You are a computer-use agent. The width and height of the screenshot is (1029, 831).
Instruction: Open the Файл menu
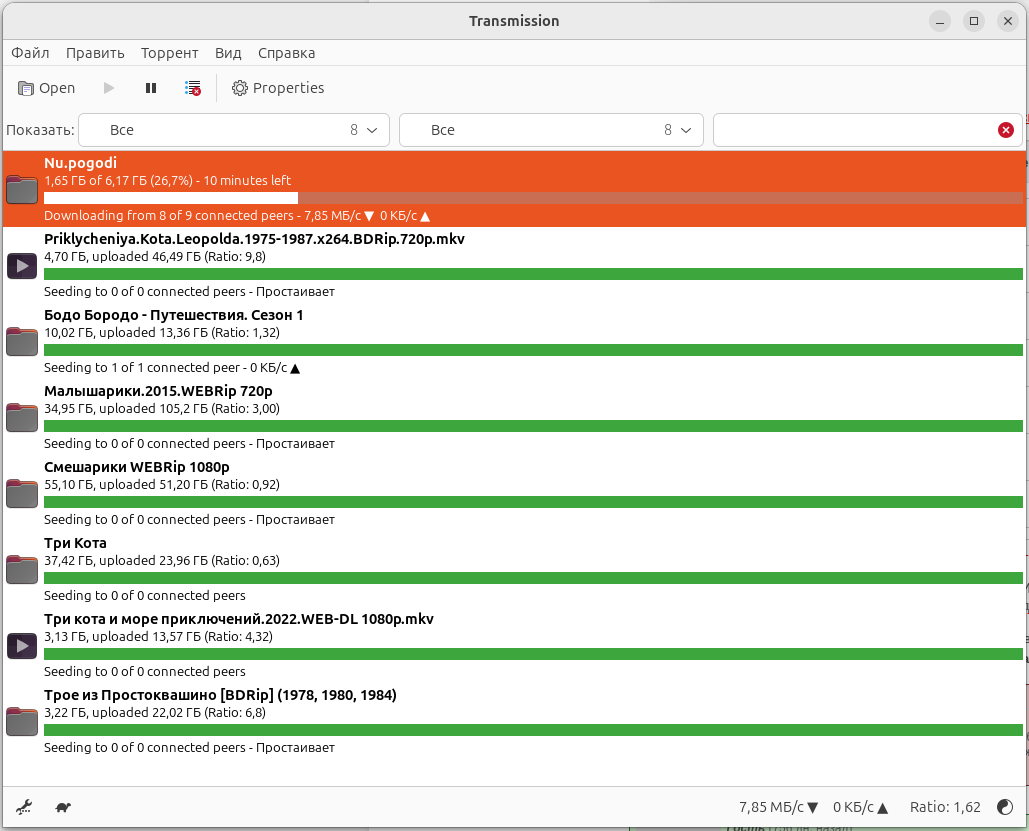point(30,53)
